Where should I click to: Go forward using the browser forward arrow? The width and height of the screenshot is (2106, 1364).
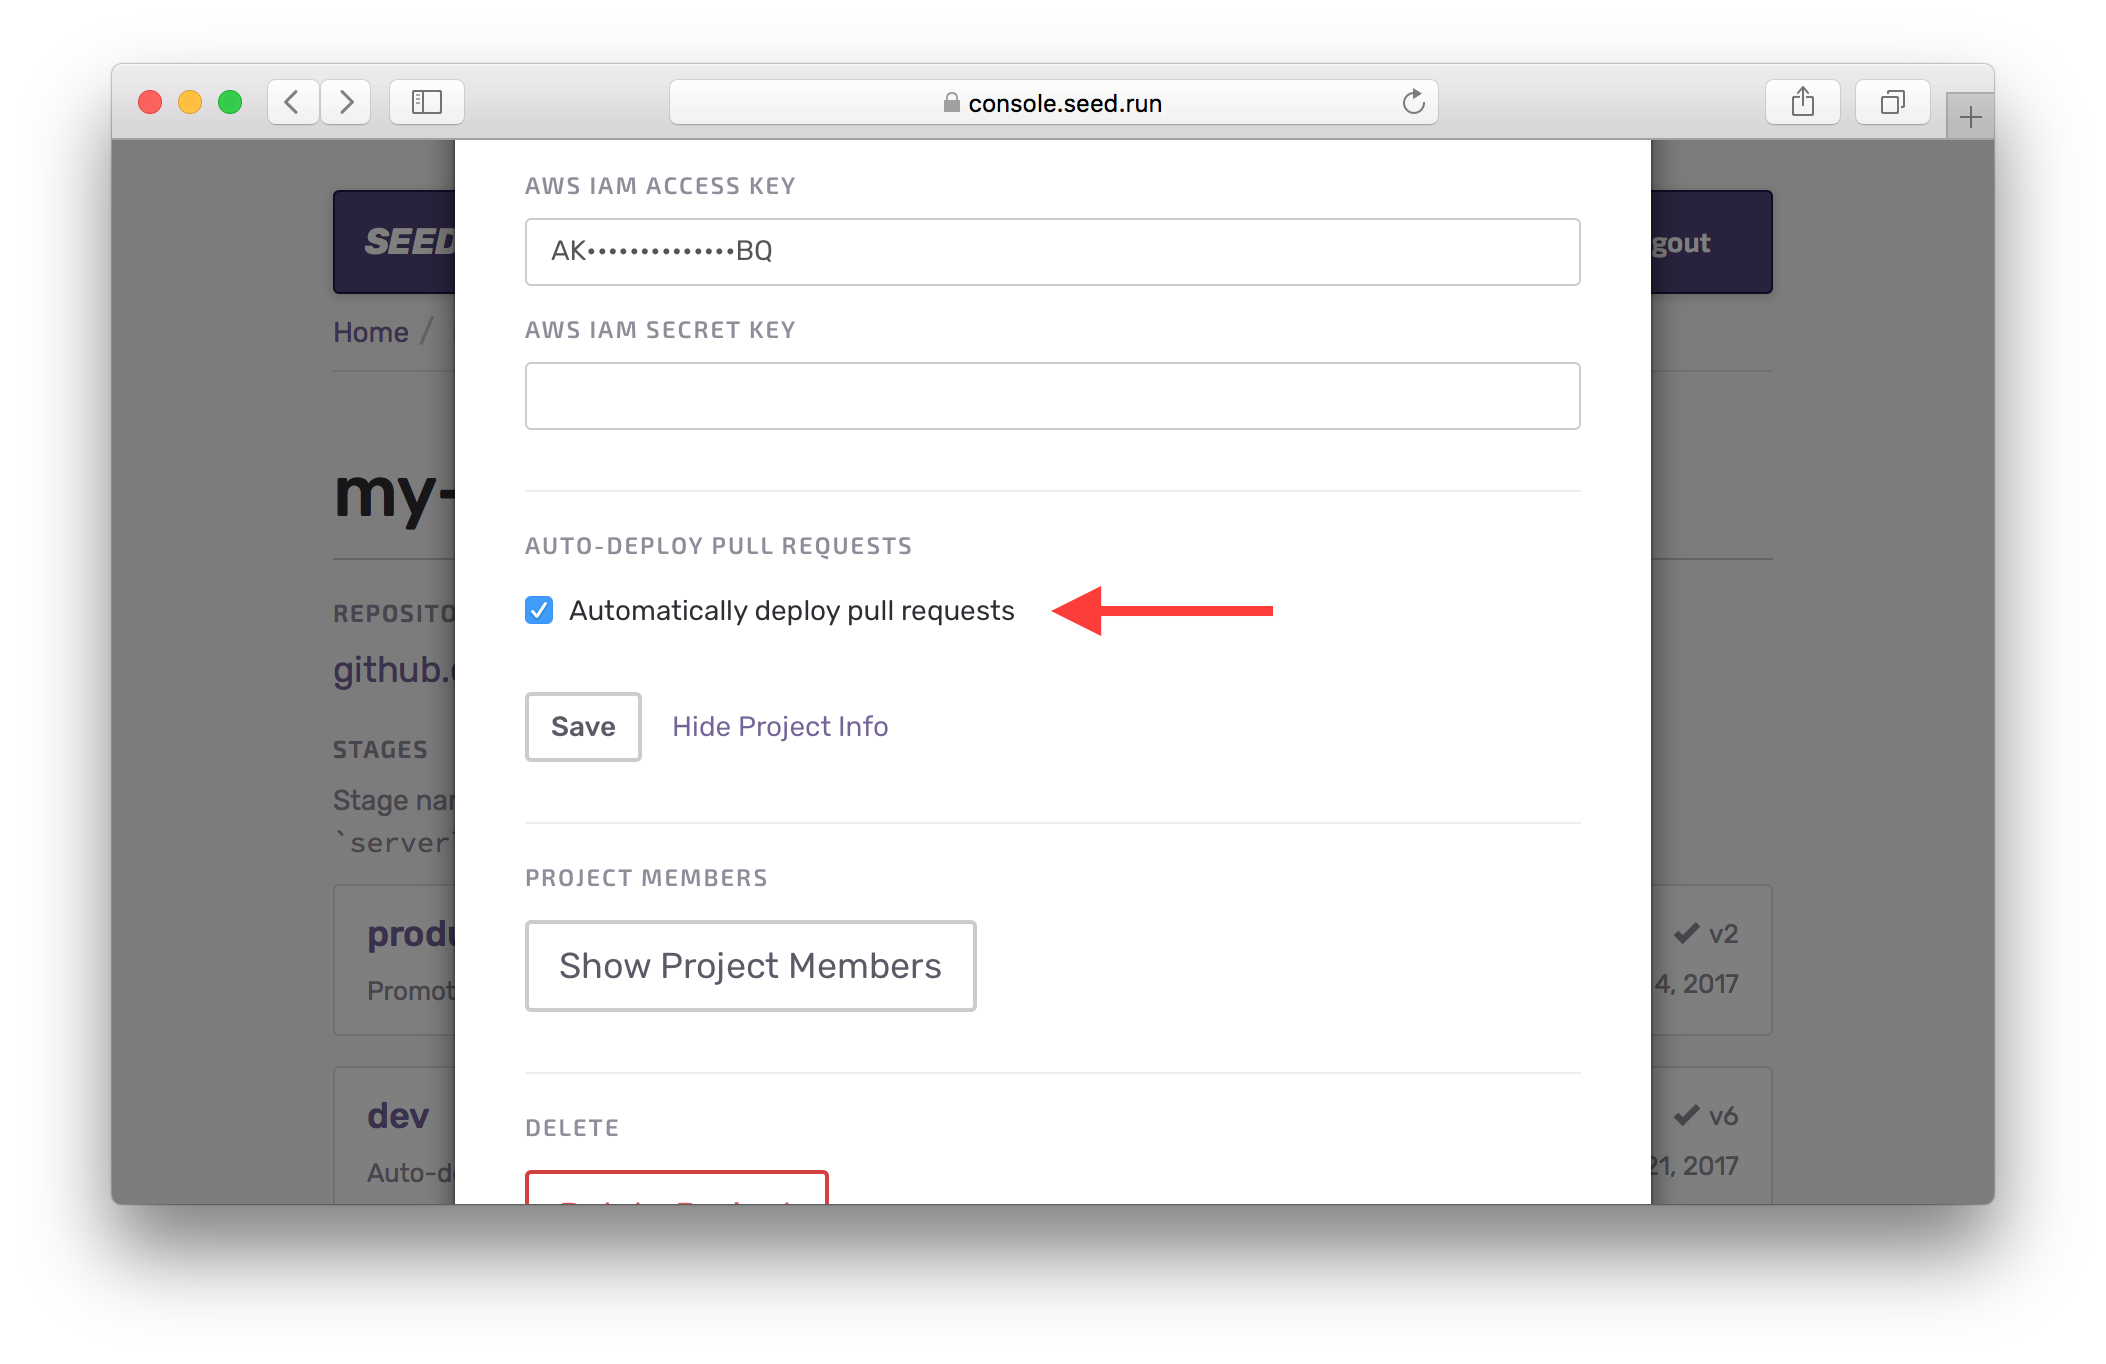[x=346, y=102]
